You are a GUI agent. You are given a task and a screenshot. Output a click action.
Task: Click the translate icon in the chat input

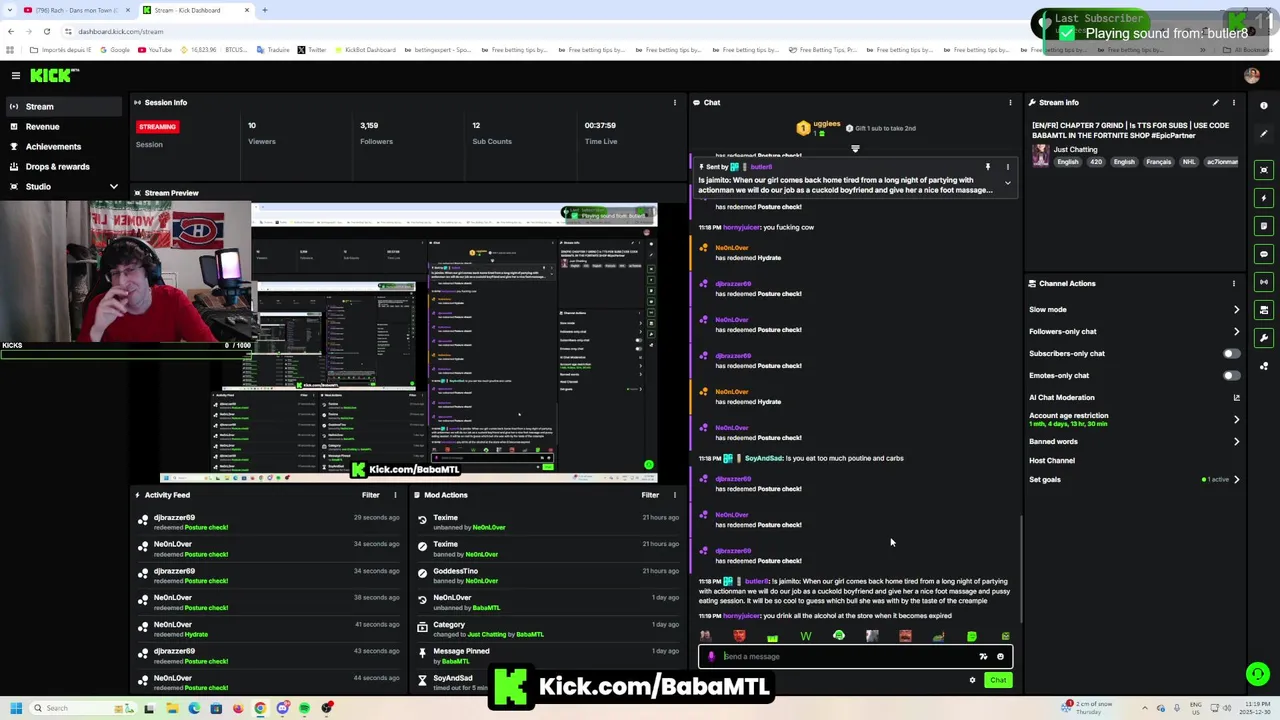[x=983, y=657]
